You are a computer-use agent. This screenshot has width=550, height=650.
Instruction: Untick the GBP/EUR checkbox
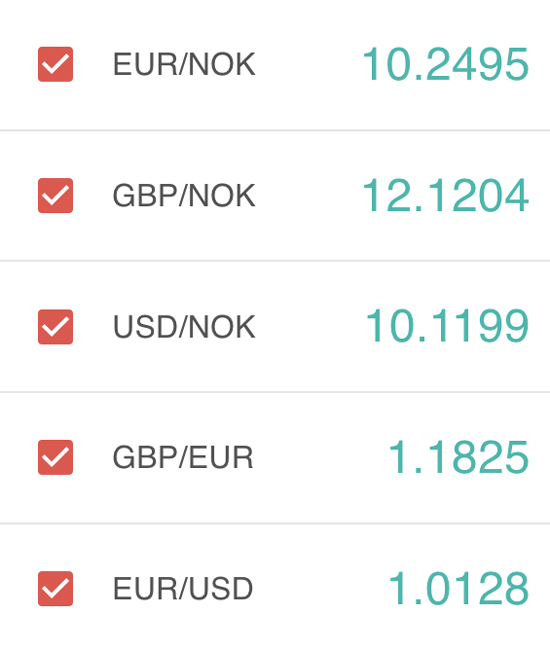coord(56,457)
